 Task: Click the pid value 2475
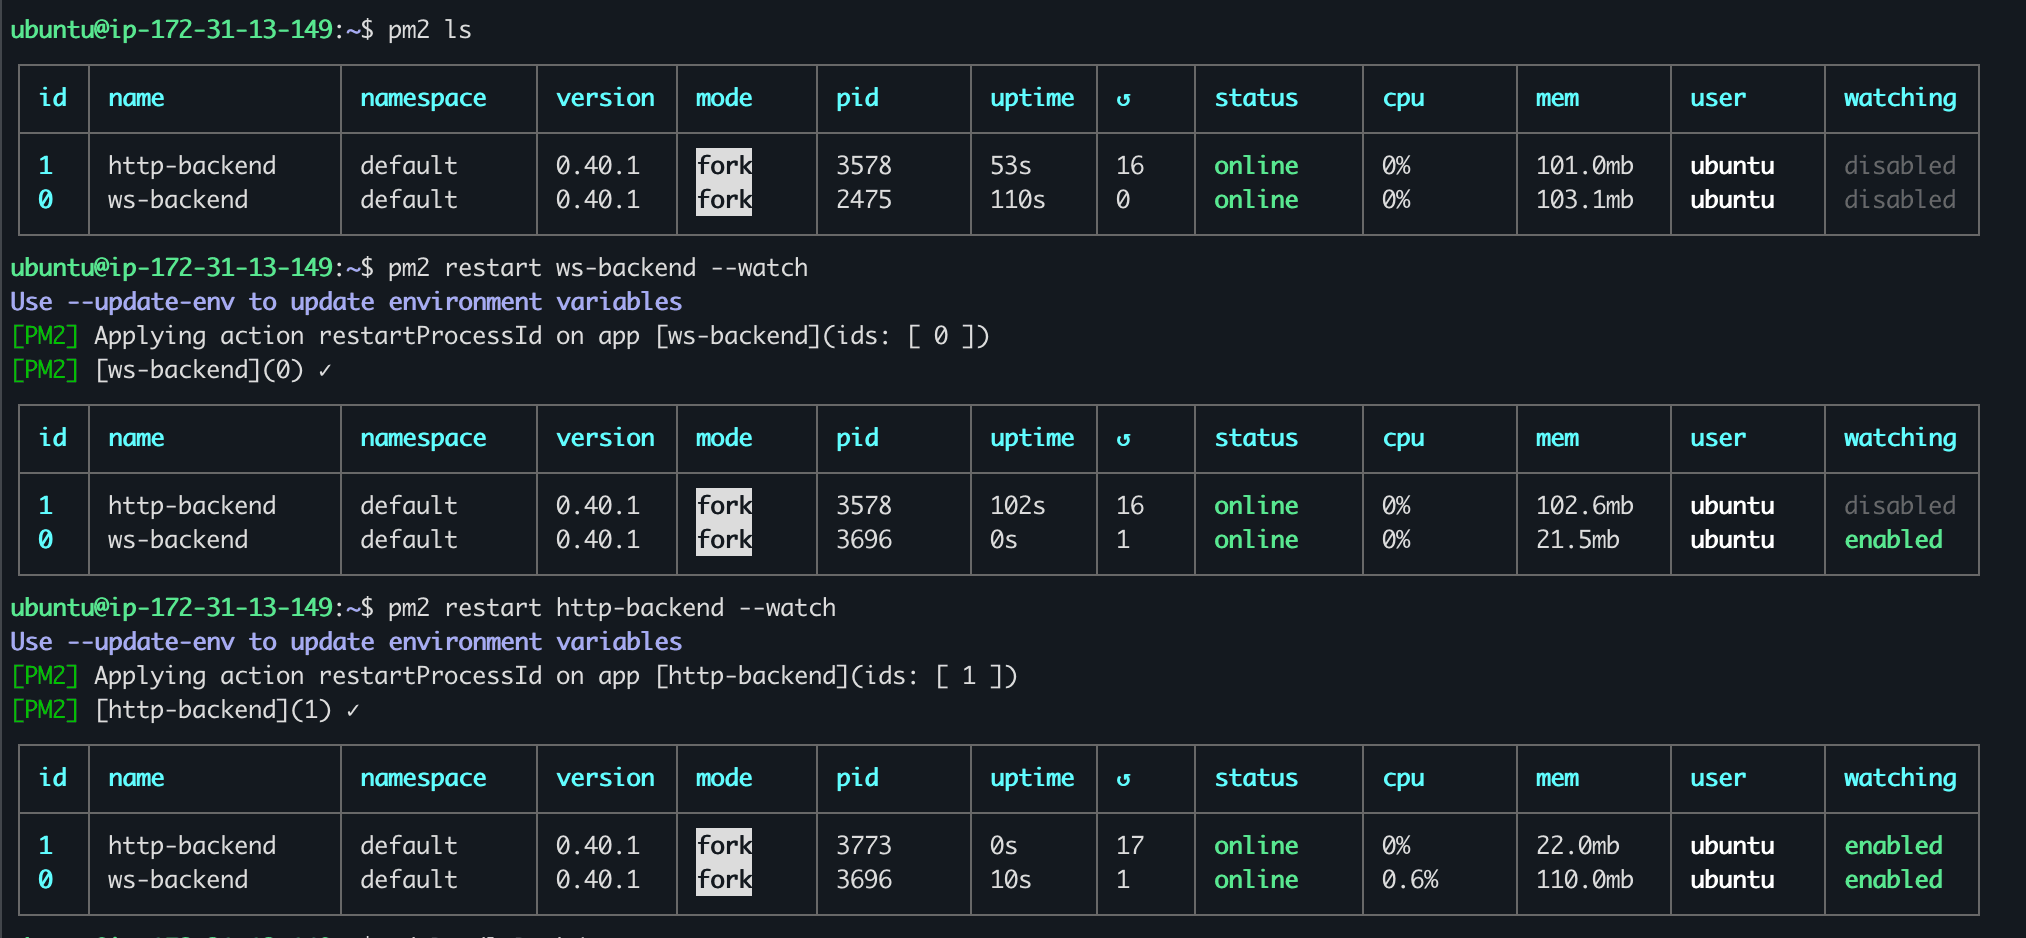[x=863, y=199]
